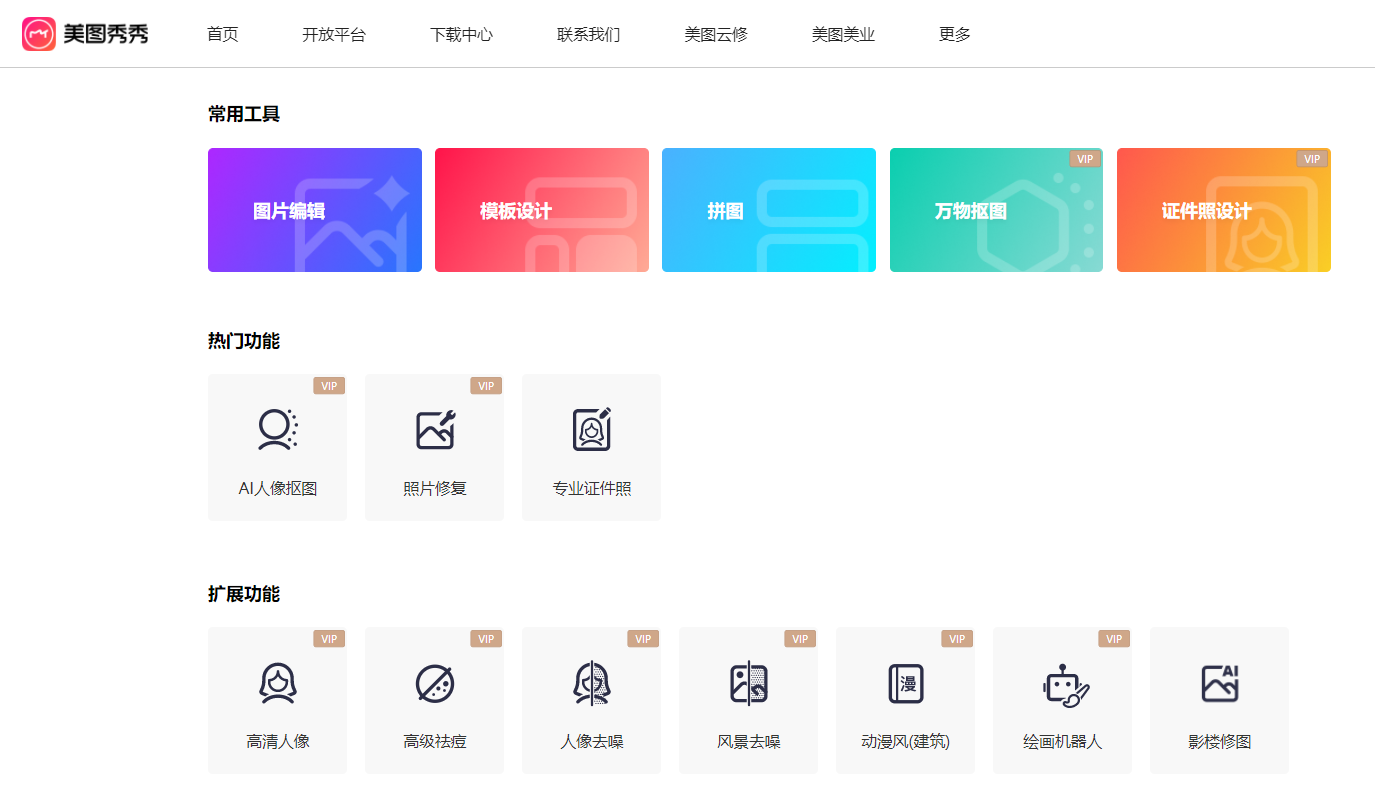This screenshot has height=793, width=1375.
Task: Click the 美图秀秀 logo icon
Action: (x=39, y=34)
